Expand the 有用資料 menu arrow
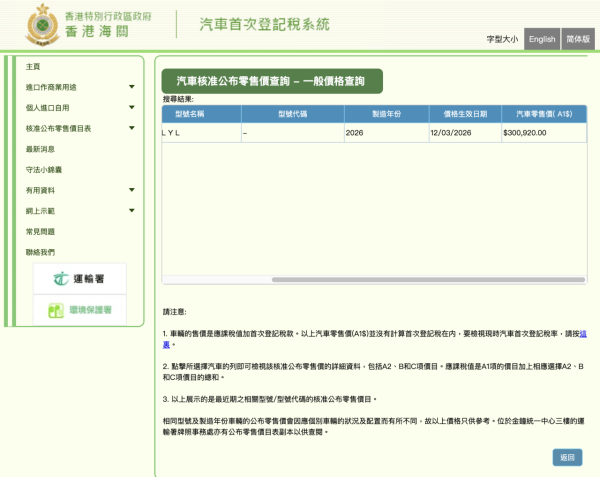The height and width of the screenshot is (477, 600). point(132,190)
